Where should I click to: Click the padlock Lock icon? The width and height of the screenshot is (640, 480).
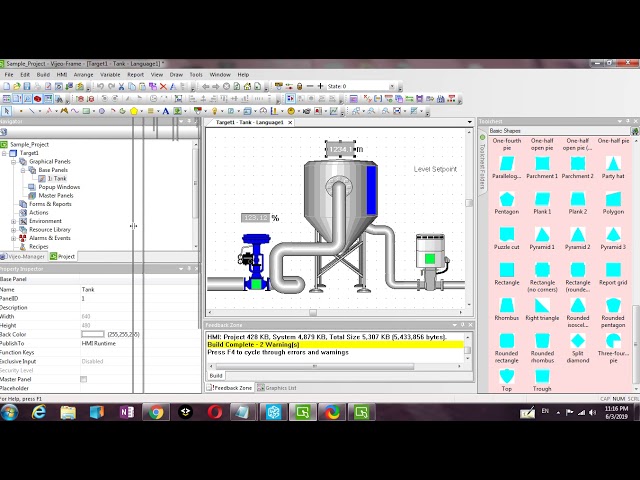(300, 86)
